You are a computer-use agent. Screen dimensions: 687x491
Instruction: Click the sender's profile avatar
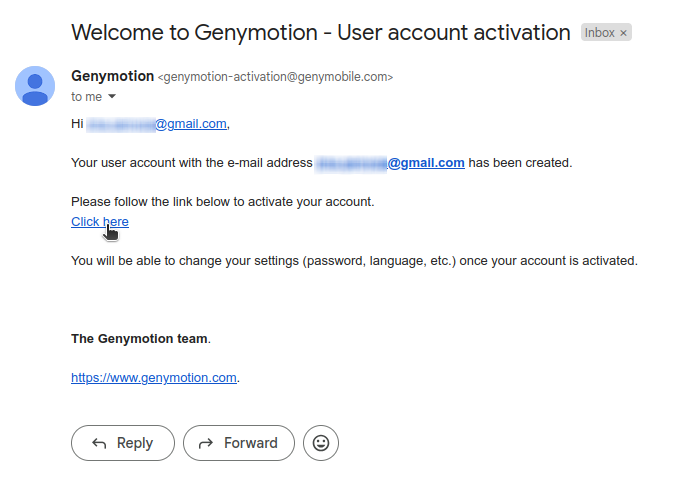click(35, 86)
